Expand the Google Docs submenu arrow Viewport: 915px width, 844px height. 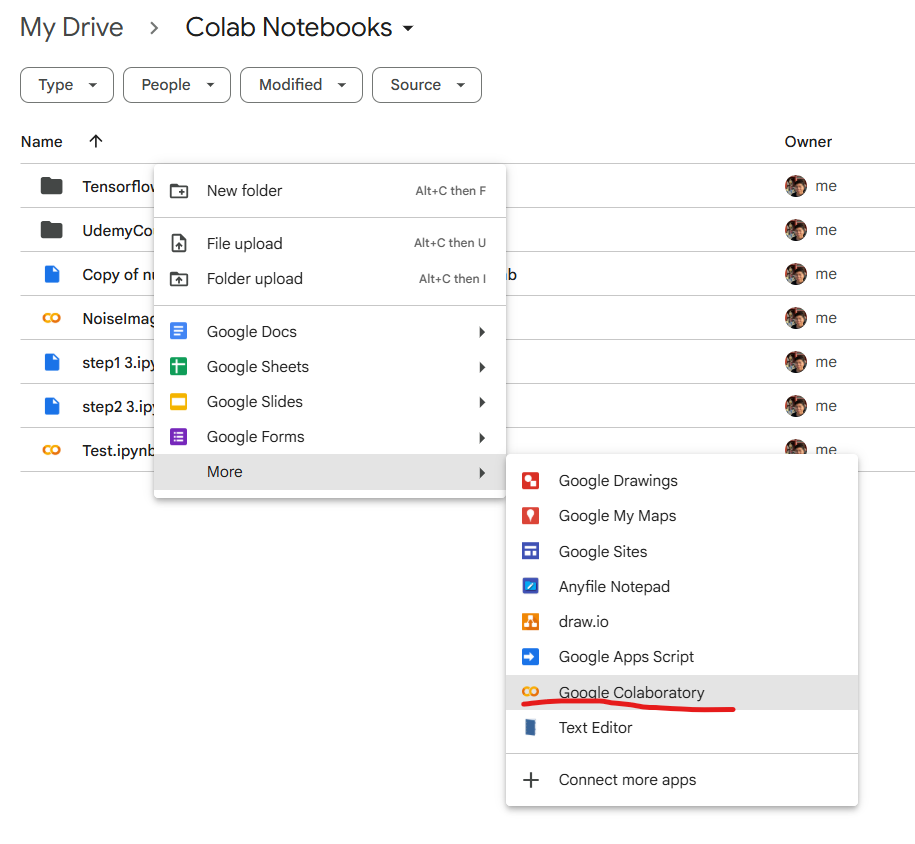click(x=482, y=332)
